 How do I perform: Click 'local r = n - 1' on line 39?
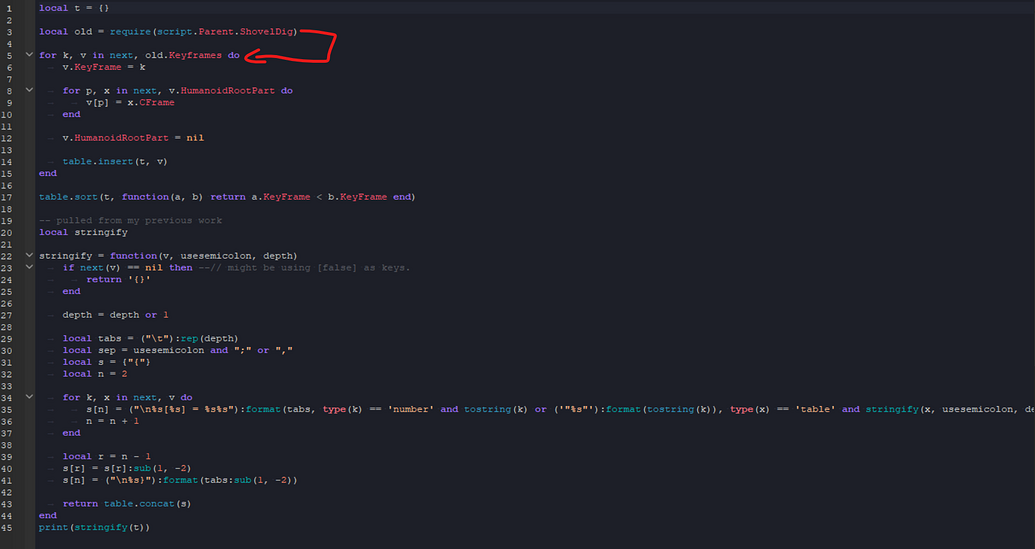tap(107, 457)
